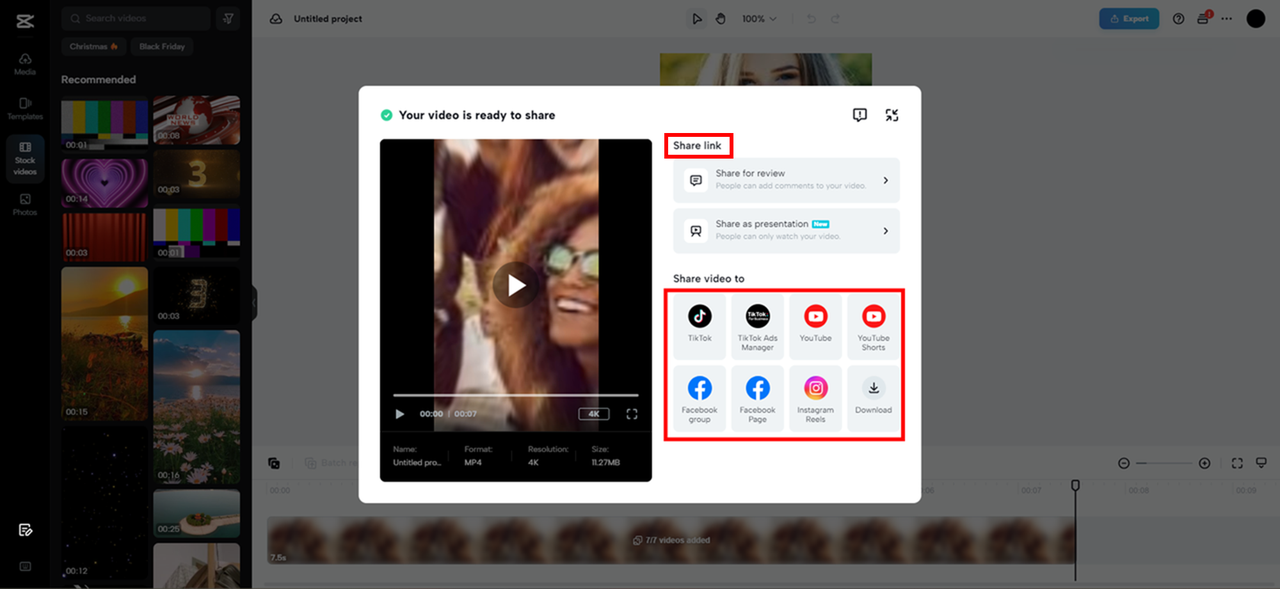Open the feedback icon in the share dialog
This screenshot has width=1280, height=589.
859,114
